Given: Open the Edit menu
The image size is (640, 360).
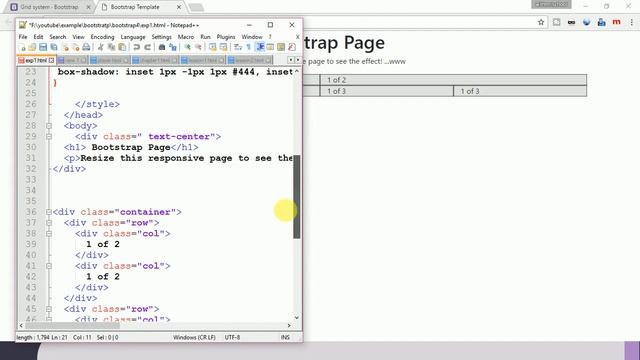Looking at the screenshot, I should click(38, 37).
